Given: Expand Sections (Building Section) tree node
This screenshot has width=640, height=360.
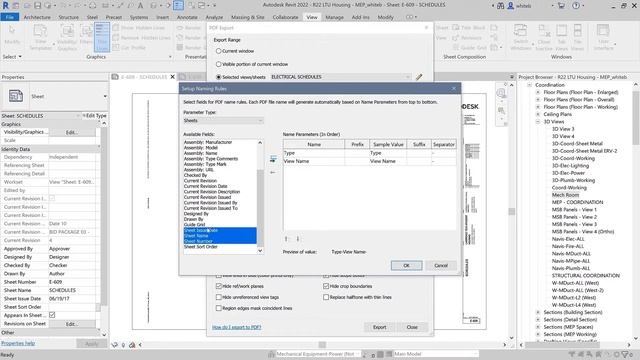Looking at the screenshot, I should [538, 312].
